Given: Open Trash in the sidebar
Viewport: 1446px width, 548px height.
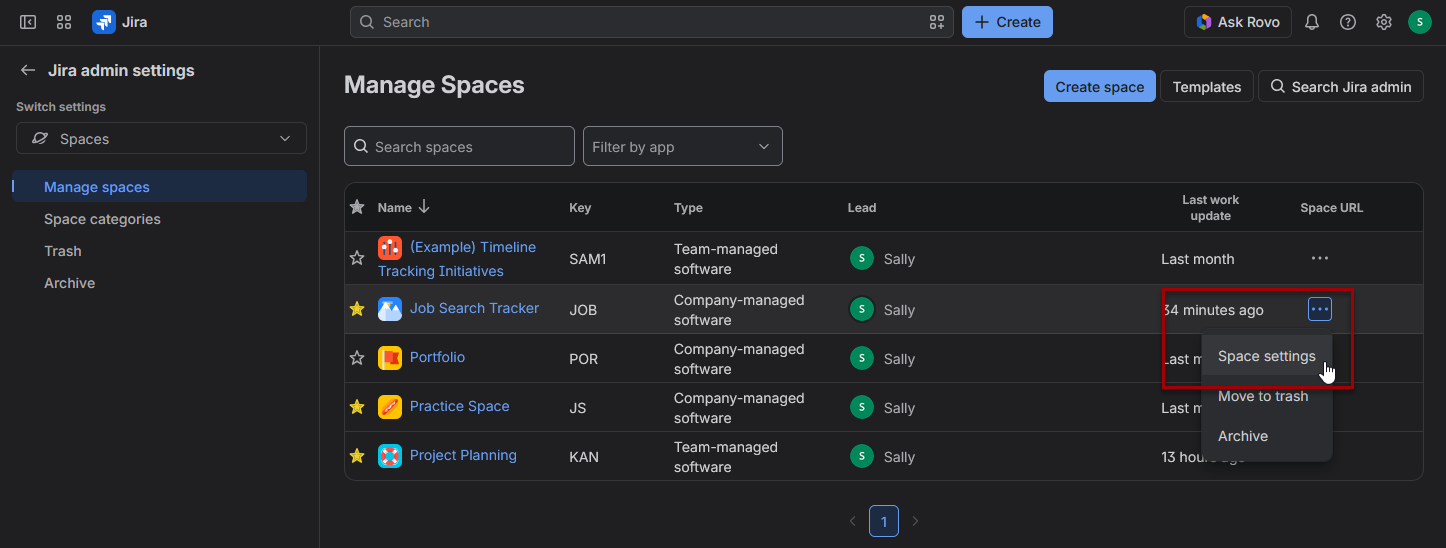Looking at the screenshot, I should (160, 251).
